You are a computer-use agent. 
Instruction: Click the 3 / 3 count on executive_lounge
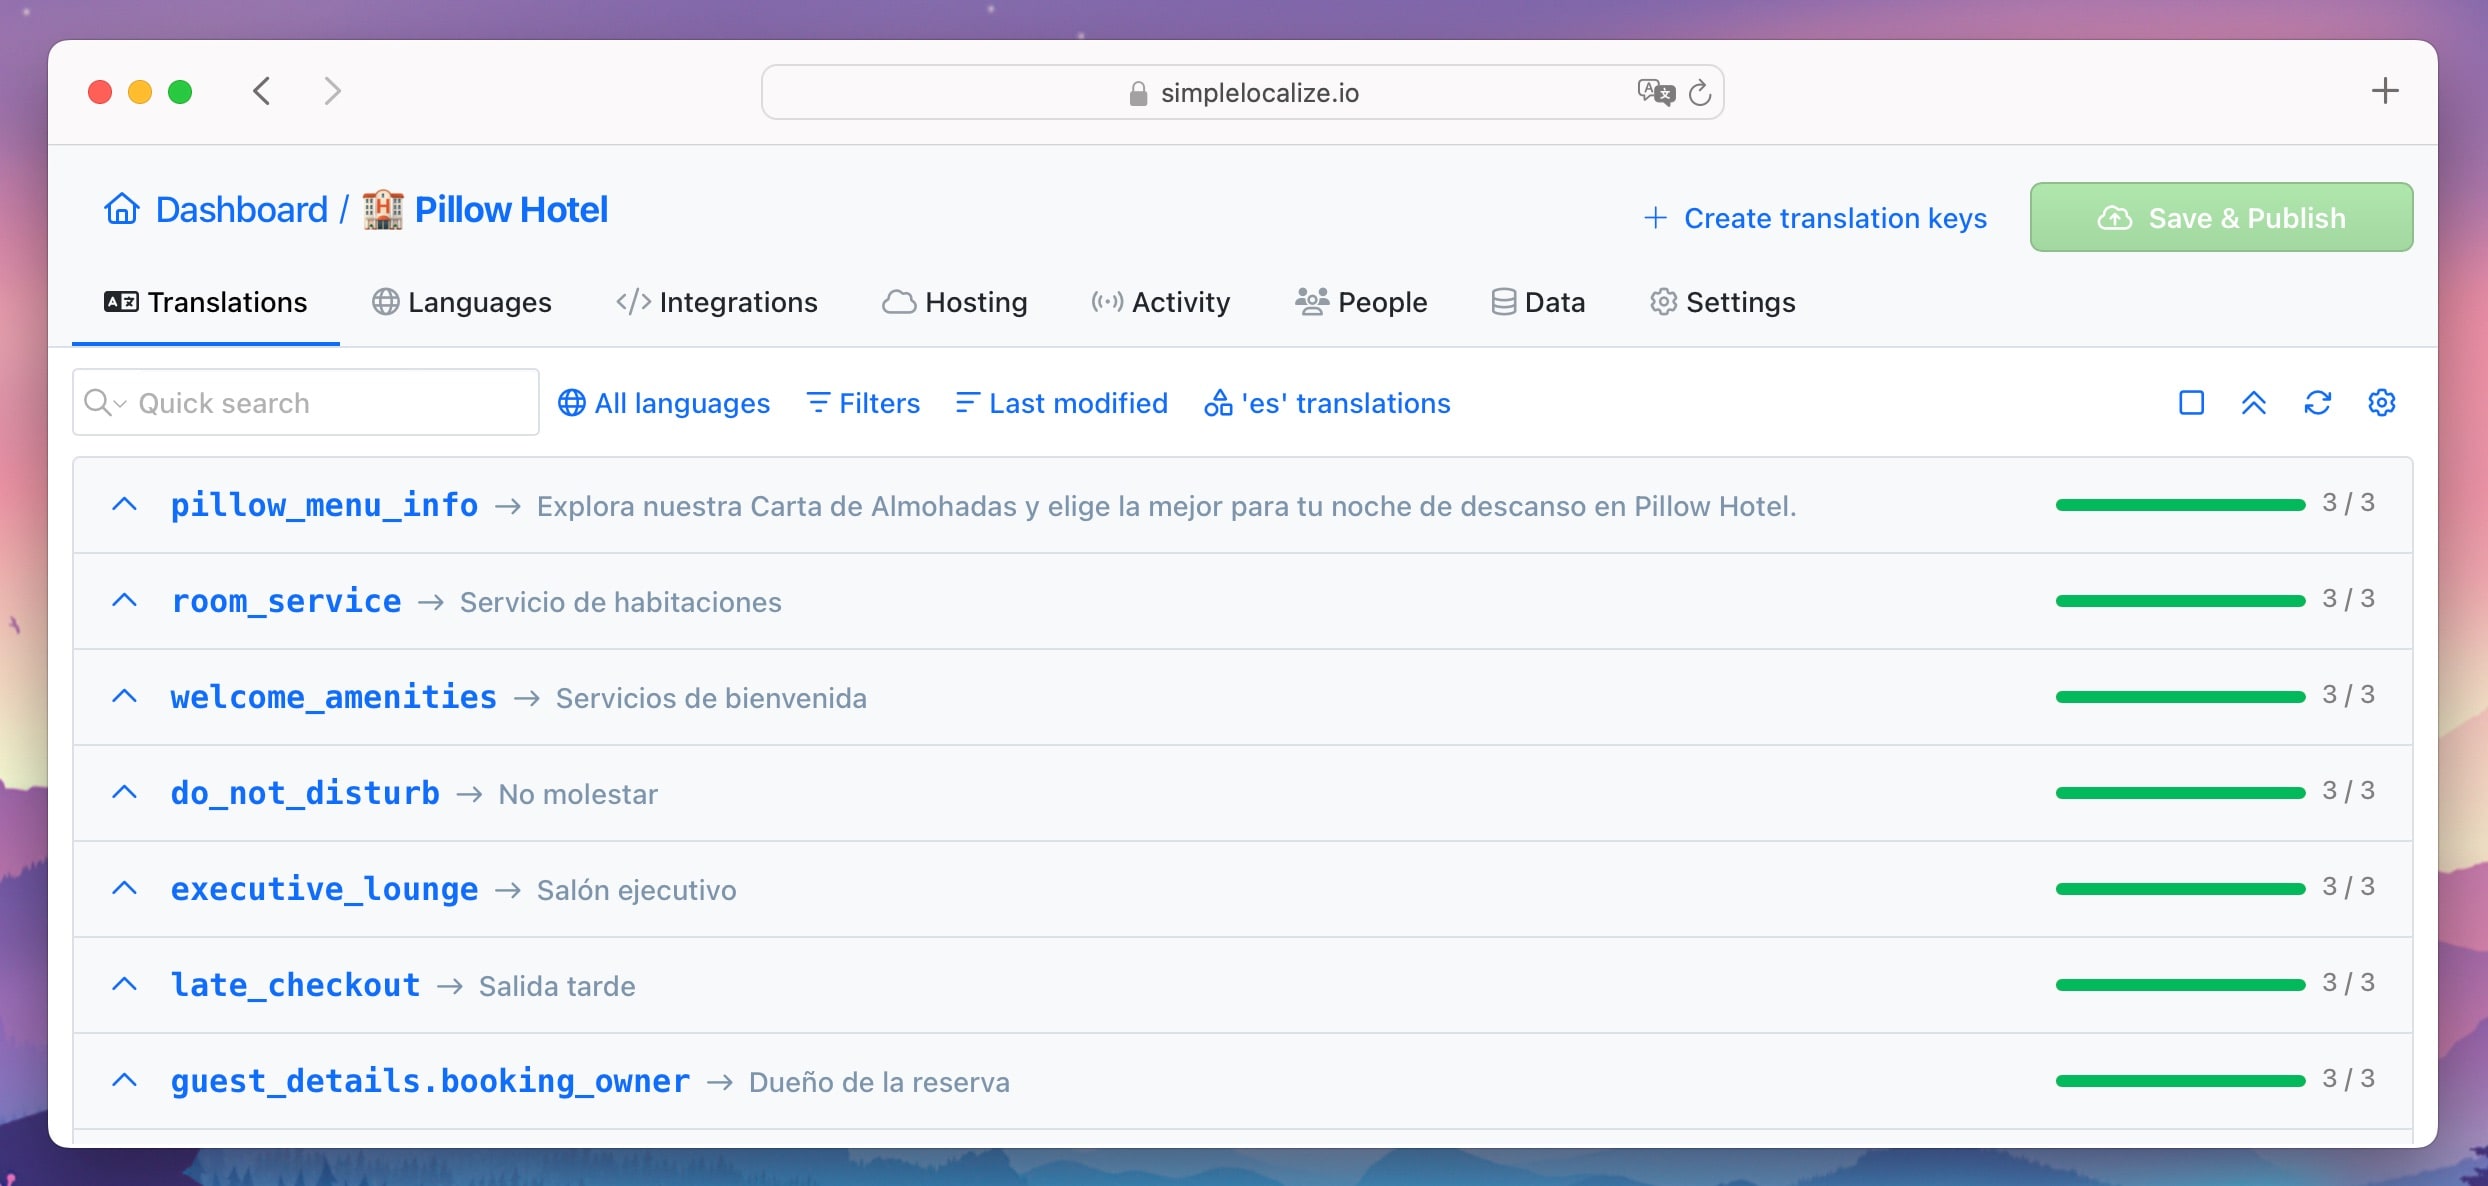tap(2348, 887)
